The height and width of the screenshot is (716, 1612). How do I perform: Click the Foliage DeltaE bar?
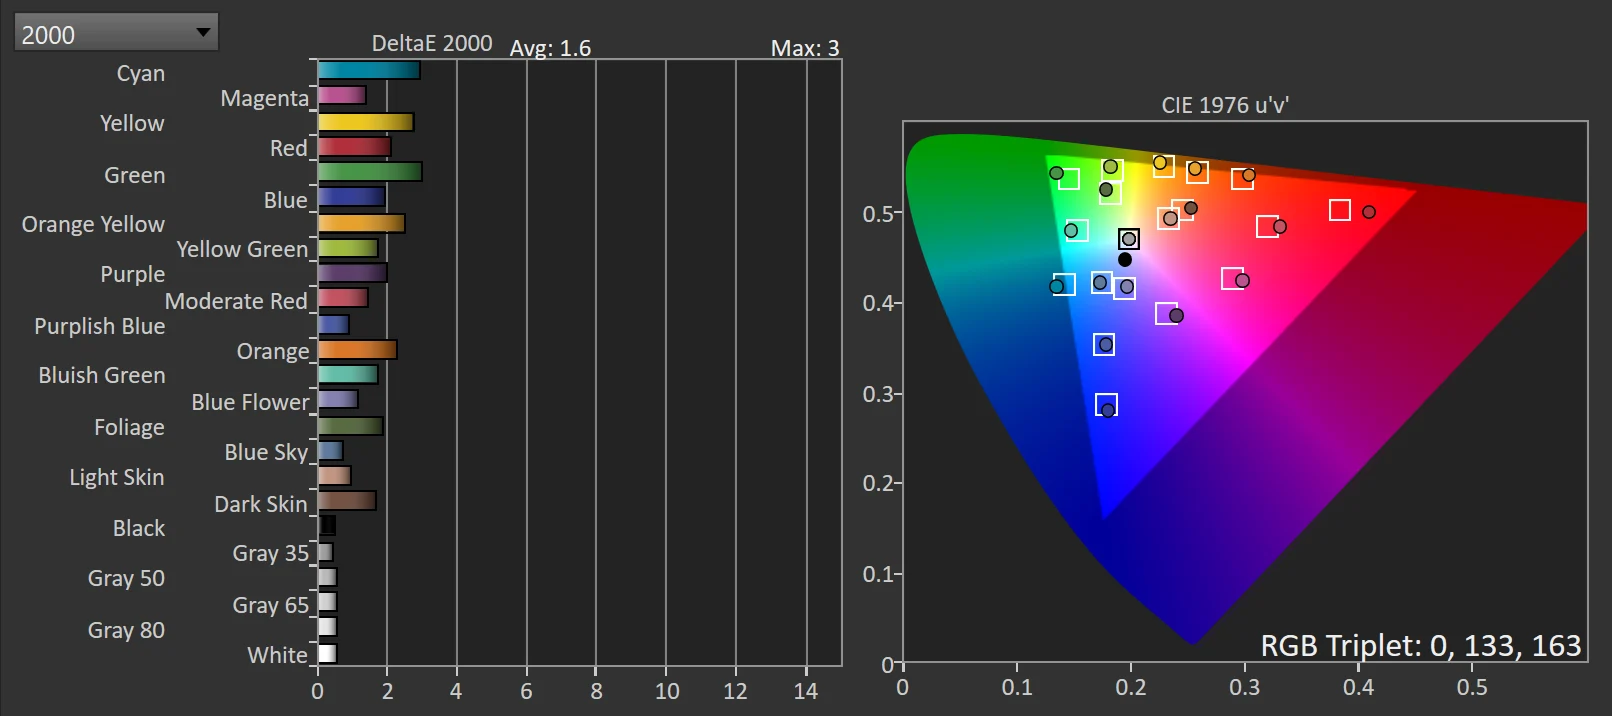(350, 425)
